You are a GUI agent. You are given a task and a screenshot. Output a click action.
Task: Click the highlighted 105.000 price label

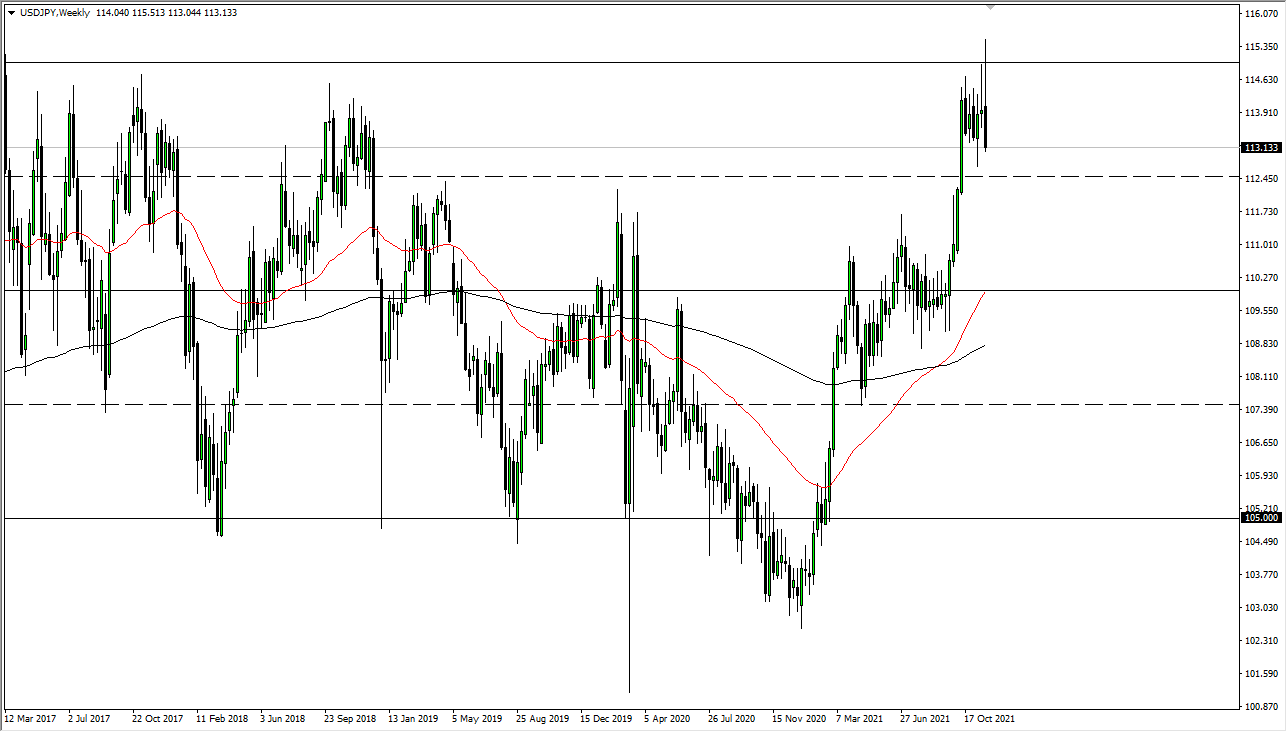tap(1259, 517)
